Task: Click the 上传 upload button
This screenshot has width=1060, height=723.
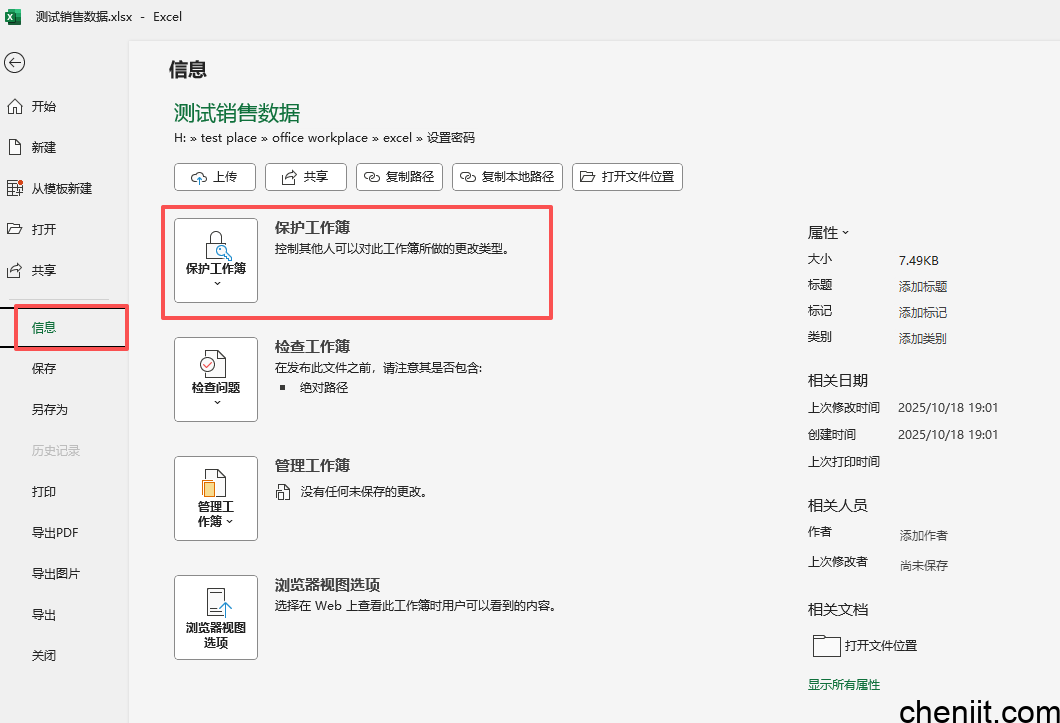Action: click(214, 177)
